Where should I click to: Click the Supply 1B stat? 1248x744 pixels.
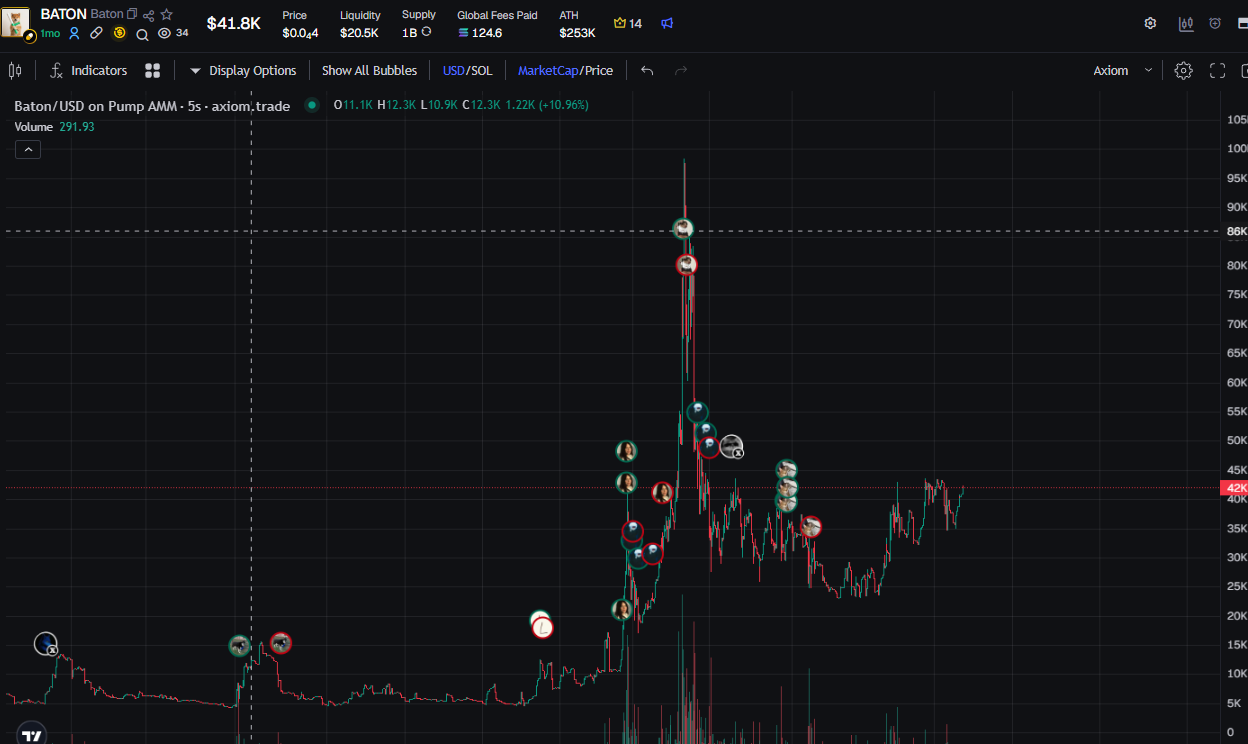tap(418, 24)
